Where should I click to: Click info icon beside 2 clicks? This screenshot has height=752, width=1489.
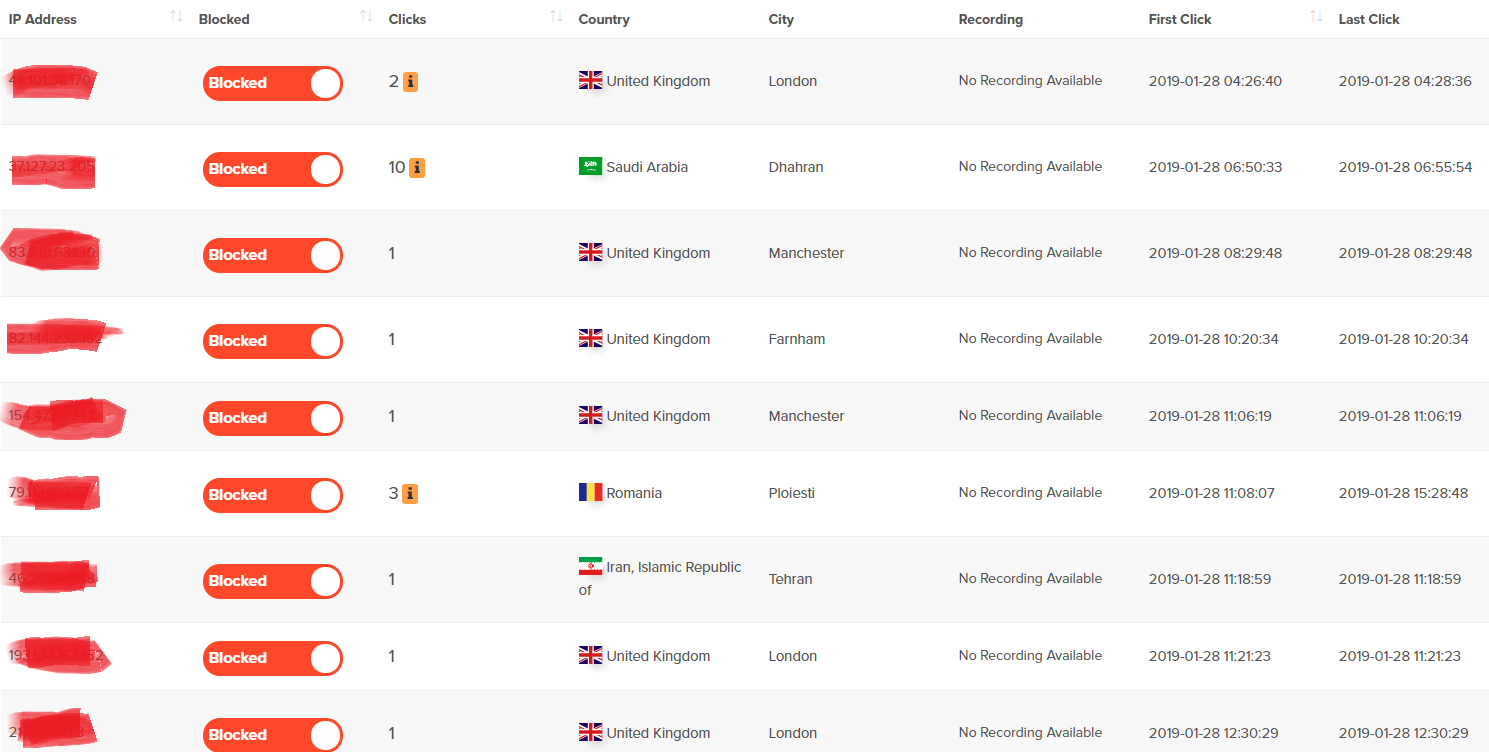click(x=410, y=82)
